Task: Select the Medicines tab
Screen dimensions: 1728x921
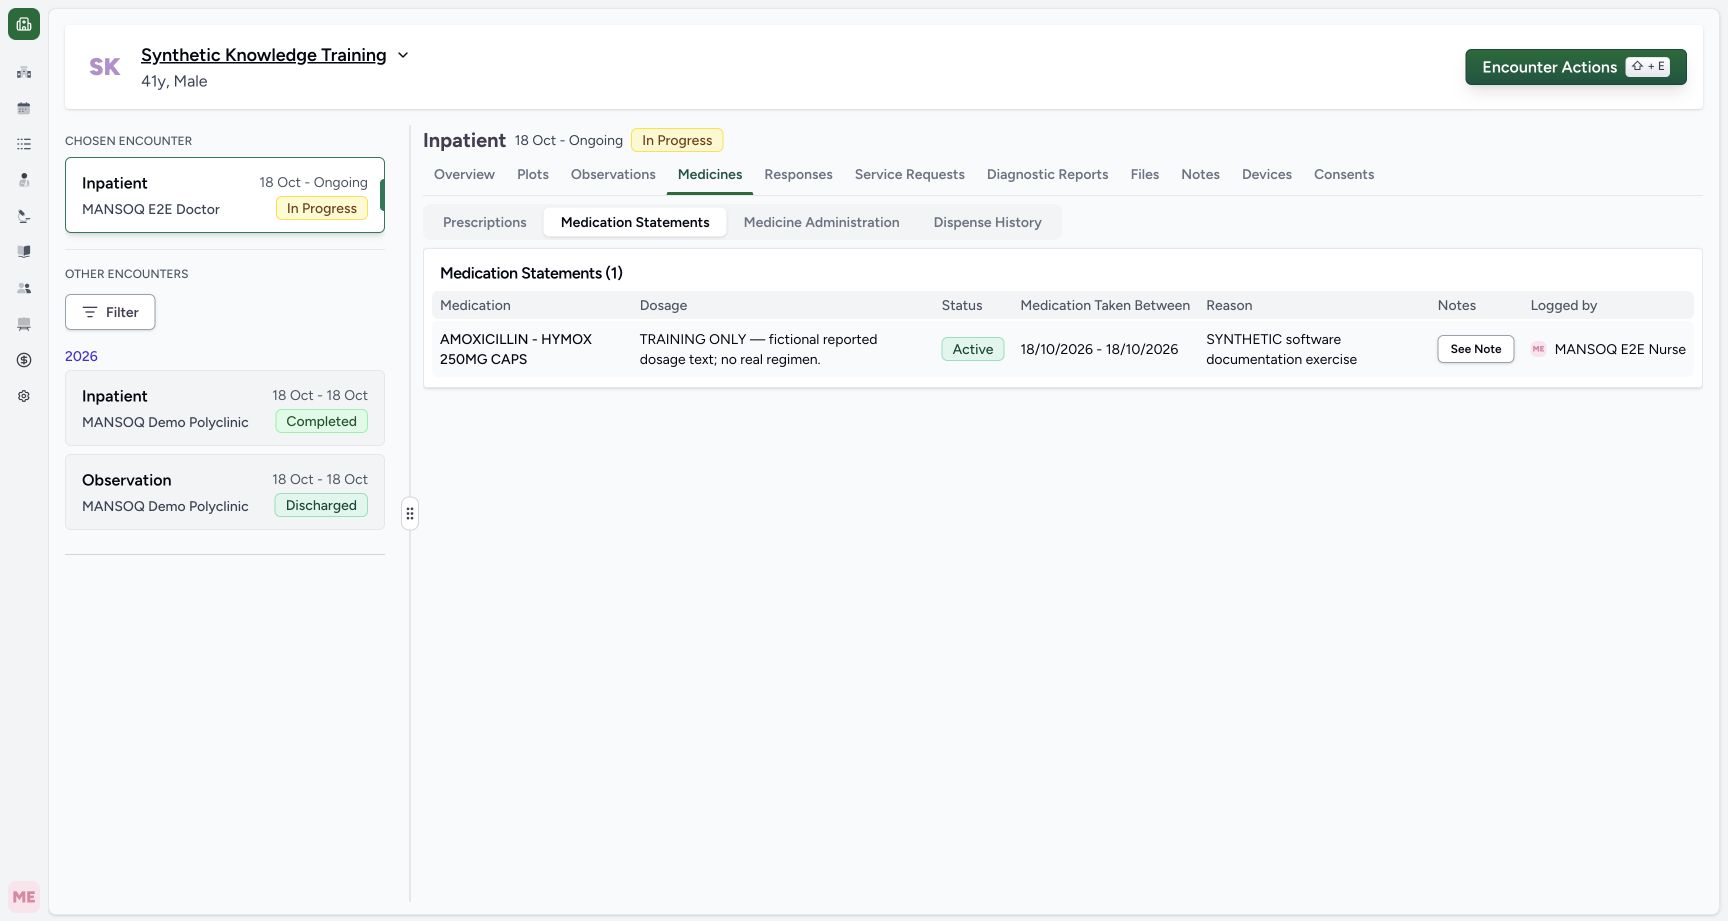Action: (710, 174)
